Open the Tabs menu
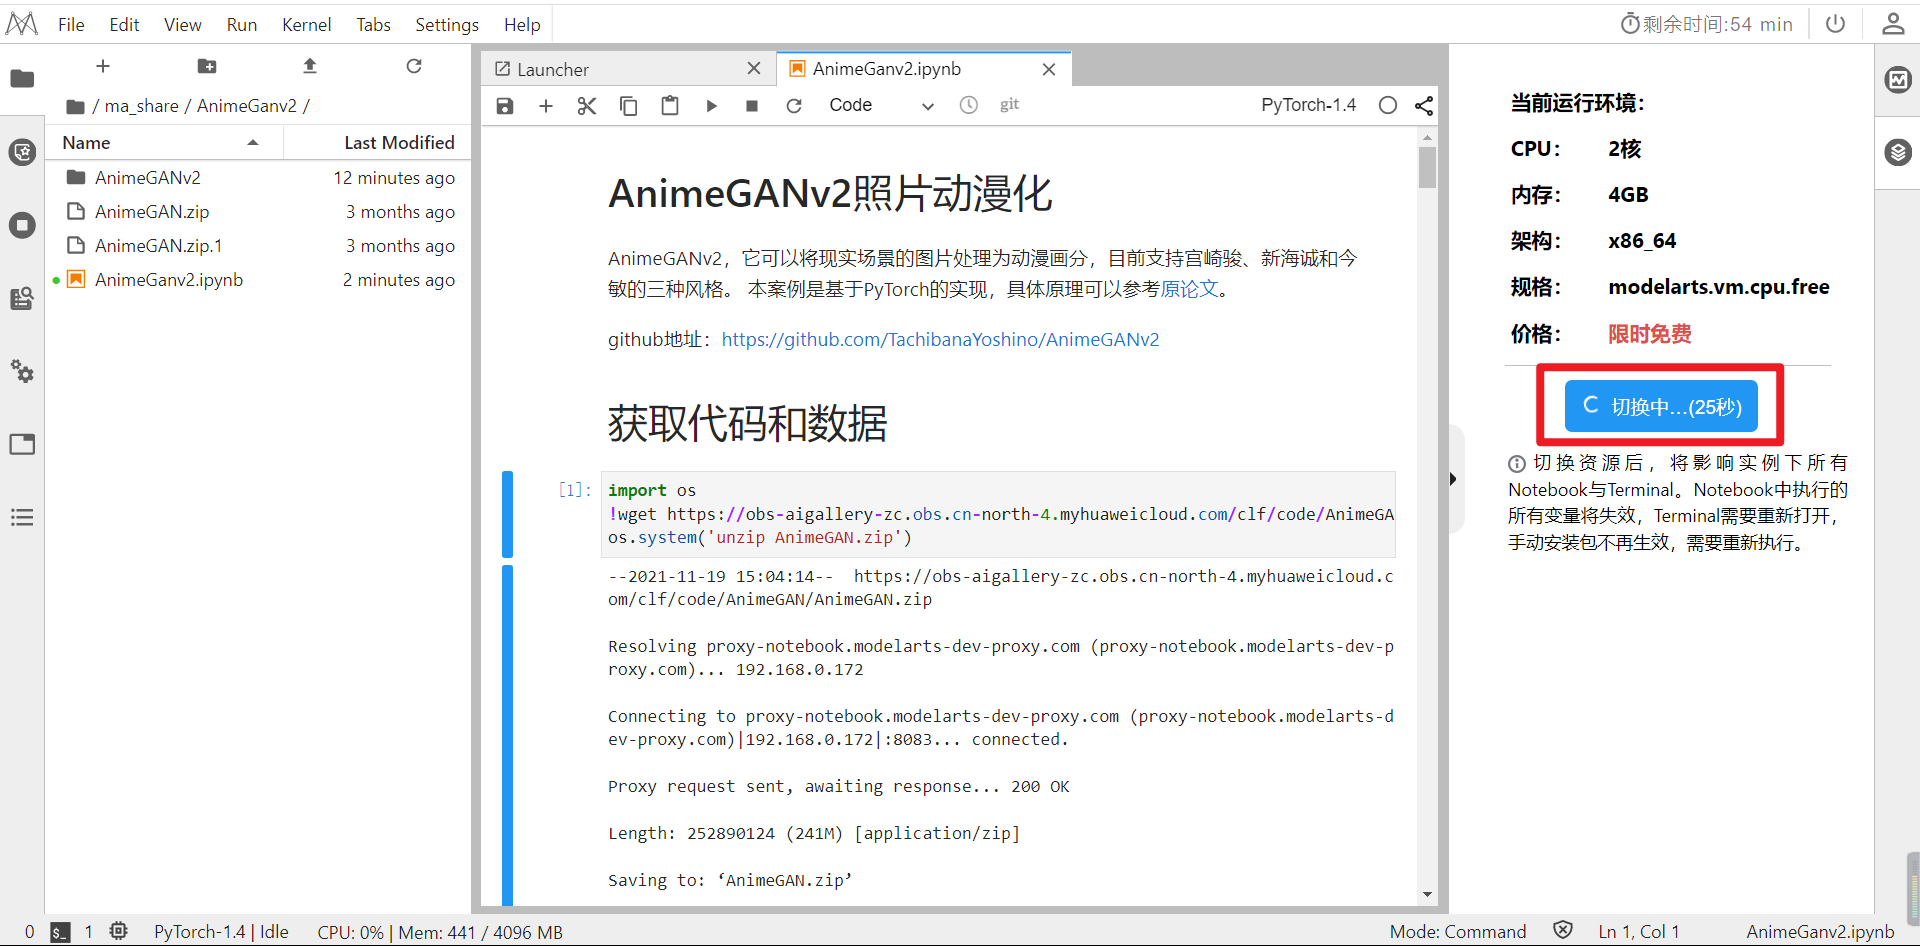The width and height of the screenshot is (1920, 946). pyautogui.click(x=374, y=24)
